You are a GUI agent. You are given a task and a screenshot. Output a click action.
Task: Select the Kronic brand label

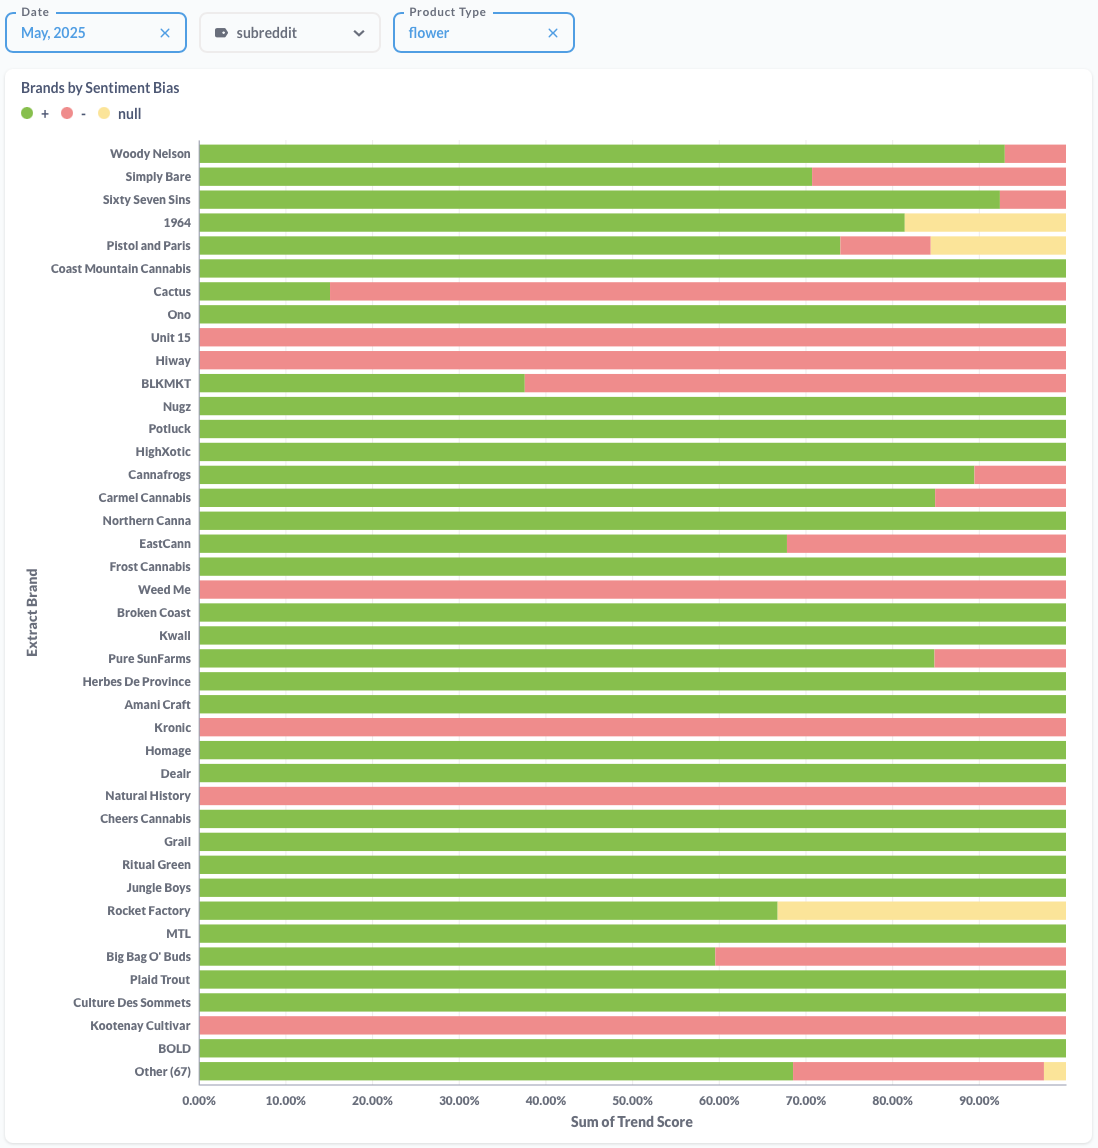click(x=173, y=727)
